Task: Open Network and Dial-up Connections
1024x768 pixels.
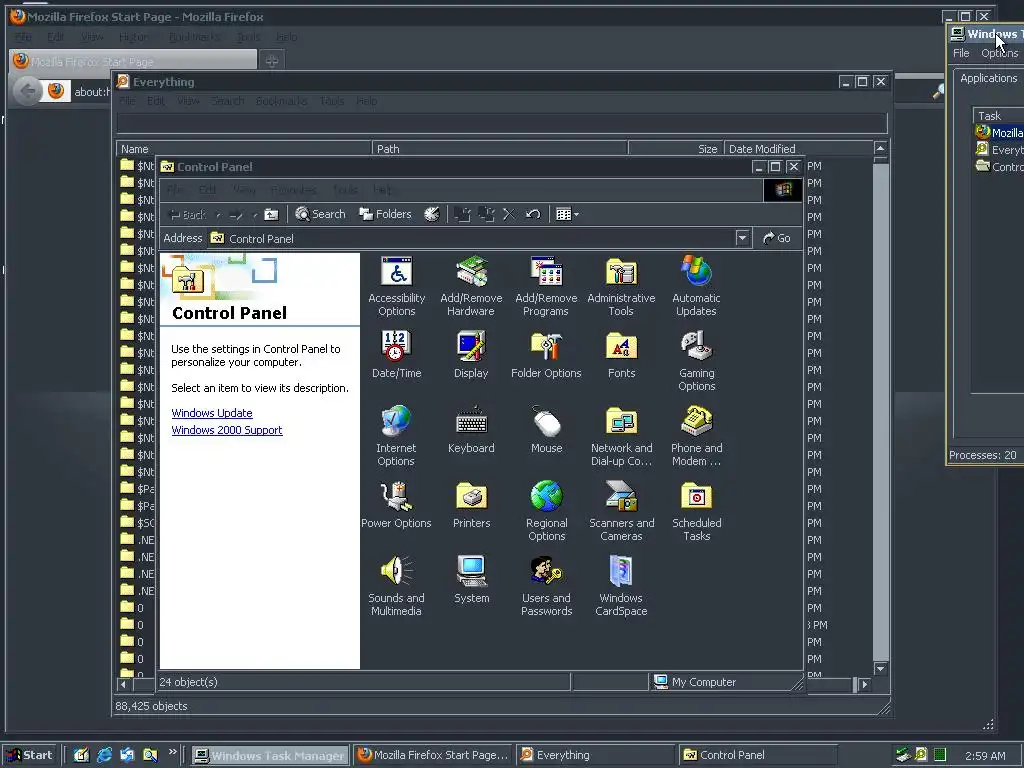Action: 621,436
